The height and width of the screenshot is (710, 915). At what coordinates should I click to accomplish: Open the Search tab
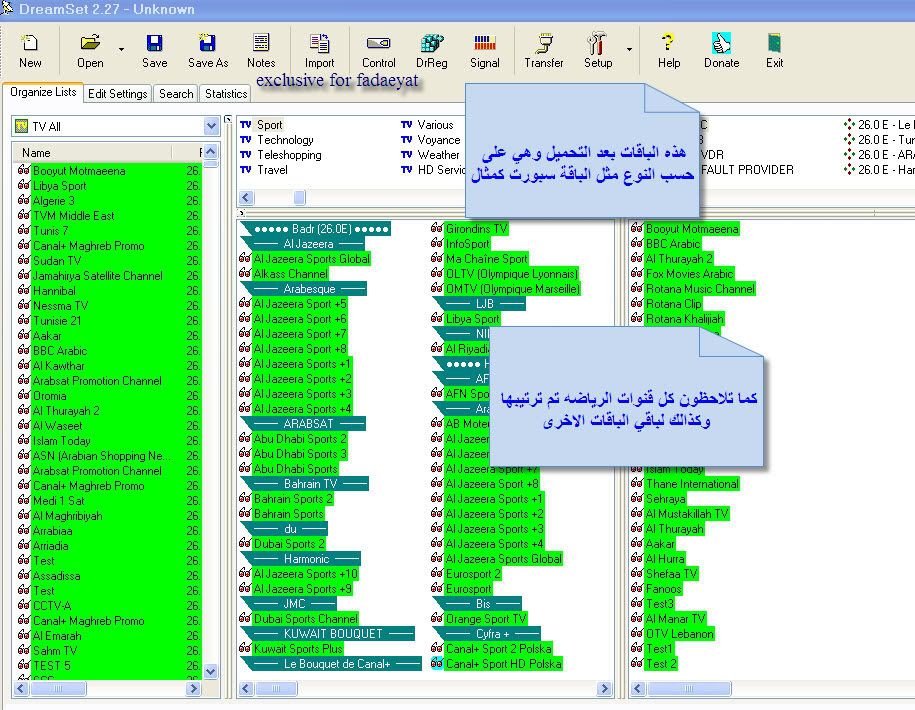click(176, 93)
